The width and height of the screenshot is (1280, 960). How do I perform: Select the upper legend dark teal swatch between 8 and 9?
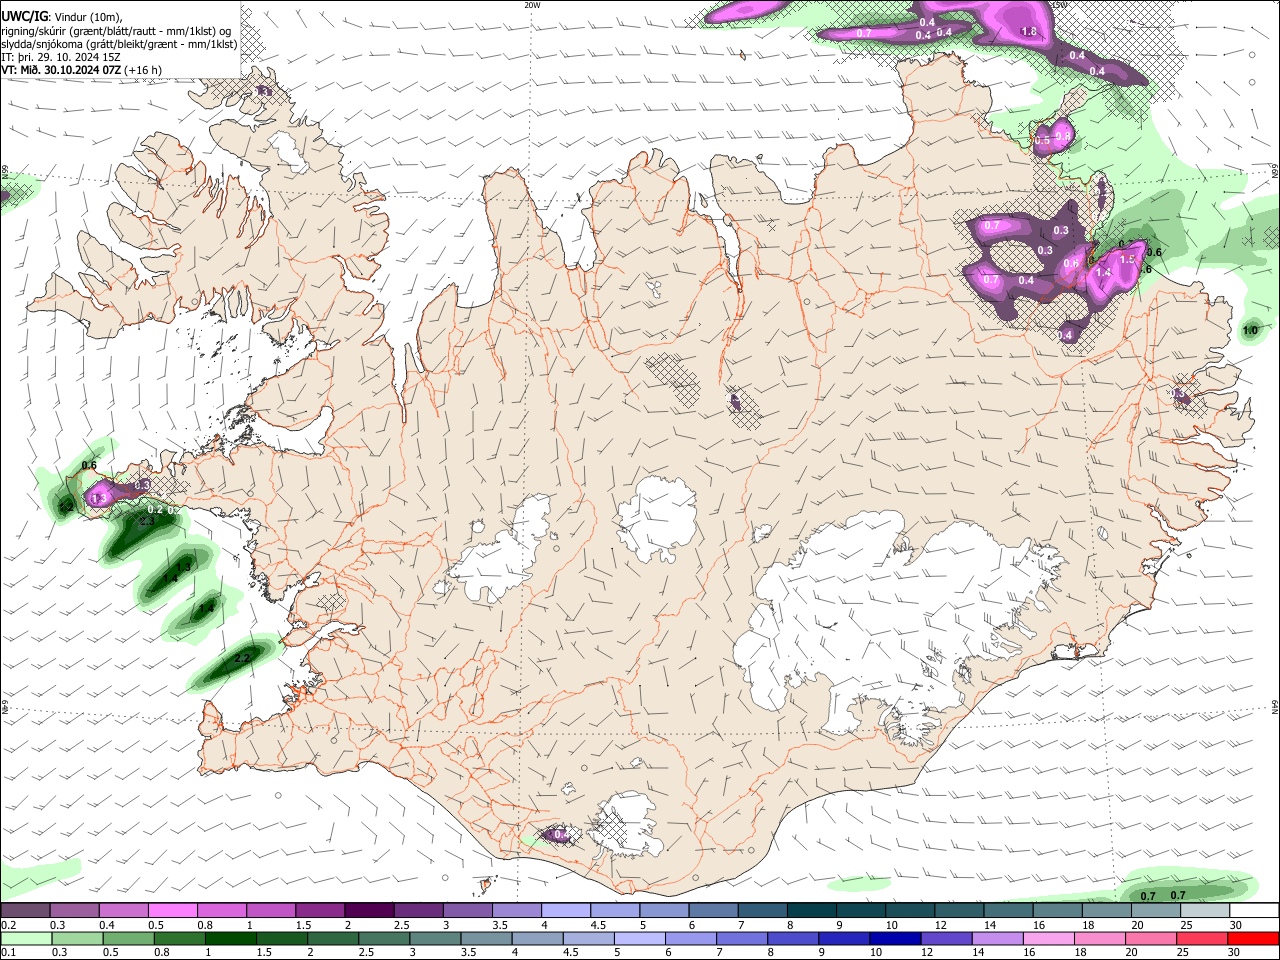(x=812, y=911)
